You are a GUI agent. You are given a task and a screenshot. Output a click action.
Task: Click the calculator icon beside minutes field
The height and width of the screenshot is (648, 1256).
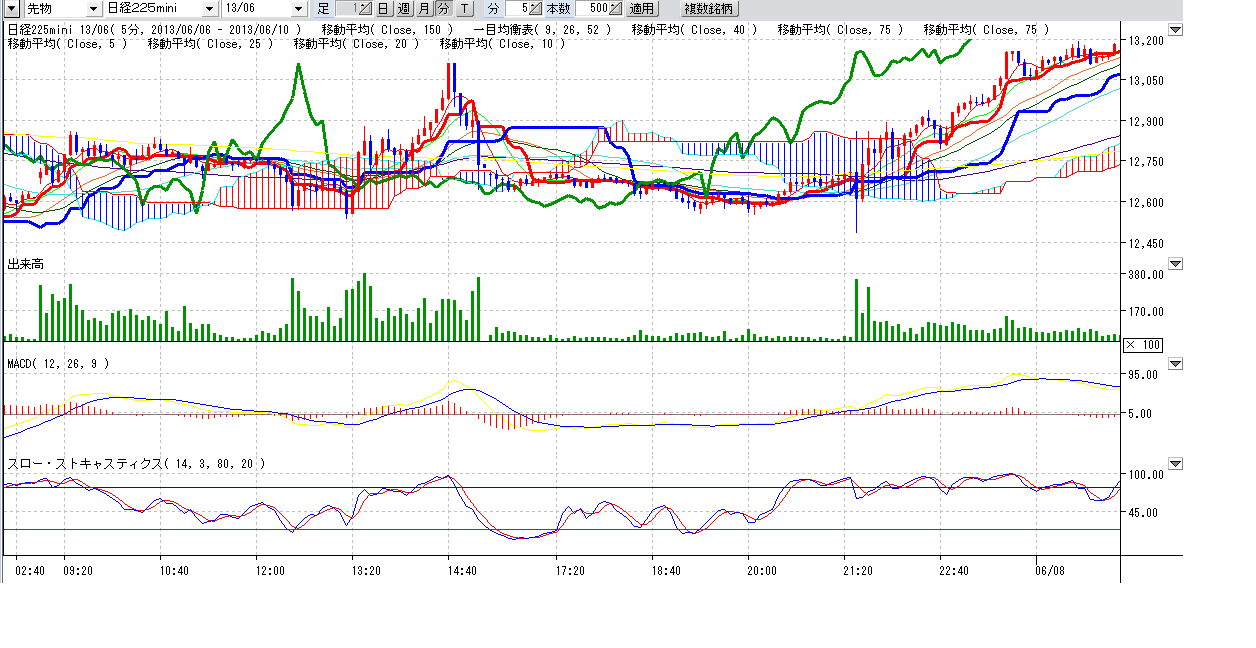click(x=534, y=9)
